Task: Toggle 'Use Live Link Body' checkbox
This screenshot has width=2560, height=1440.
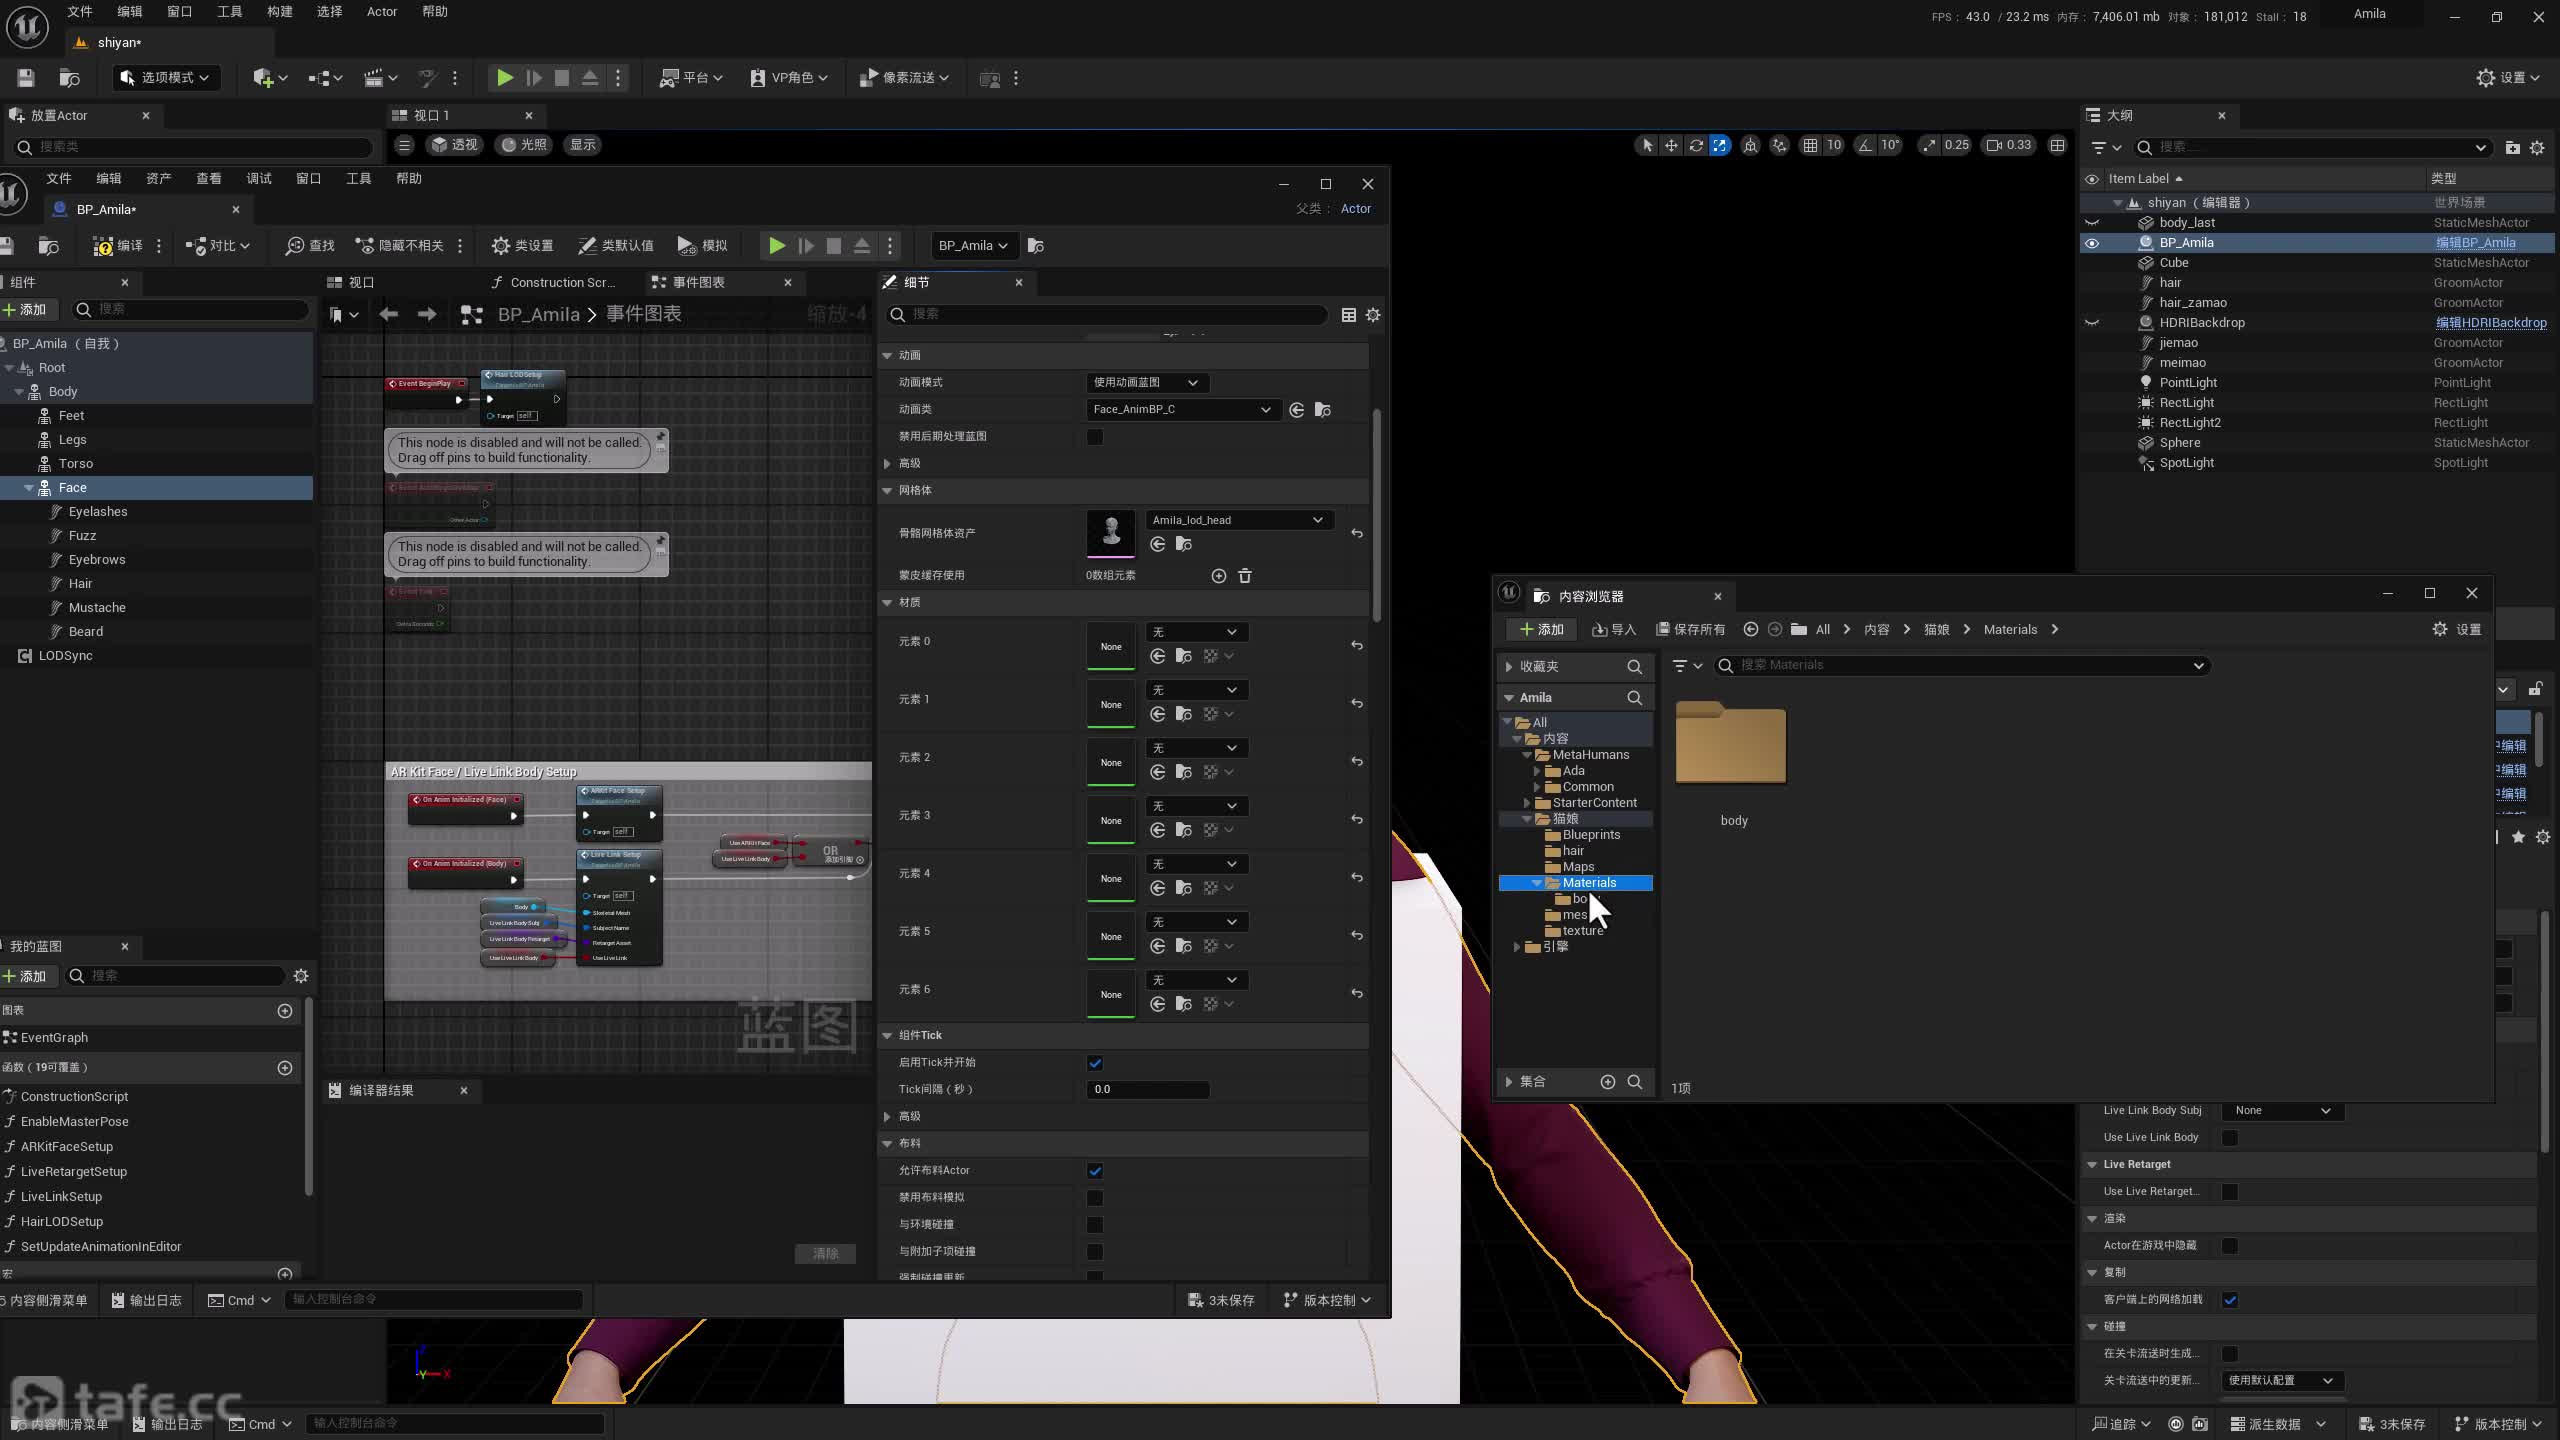Action: [2229, 1138]
